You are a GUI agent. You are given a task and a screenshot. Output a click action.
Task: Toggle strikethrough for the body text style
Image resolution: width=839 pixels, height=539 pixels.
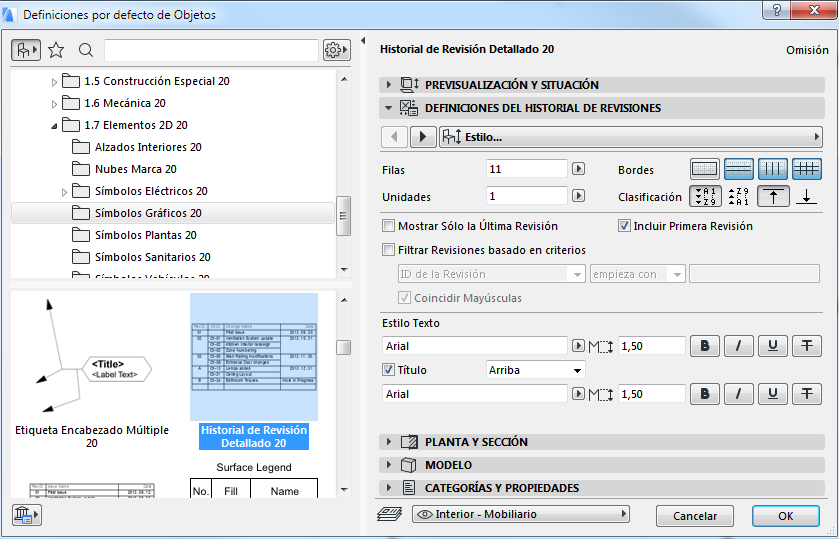click(x=807, y=346)
